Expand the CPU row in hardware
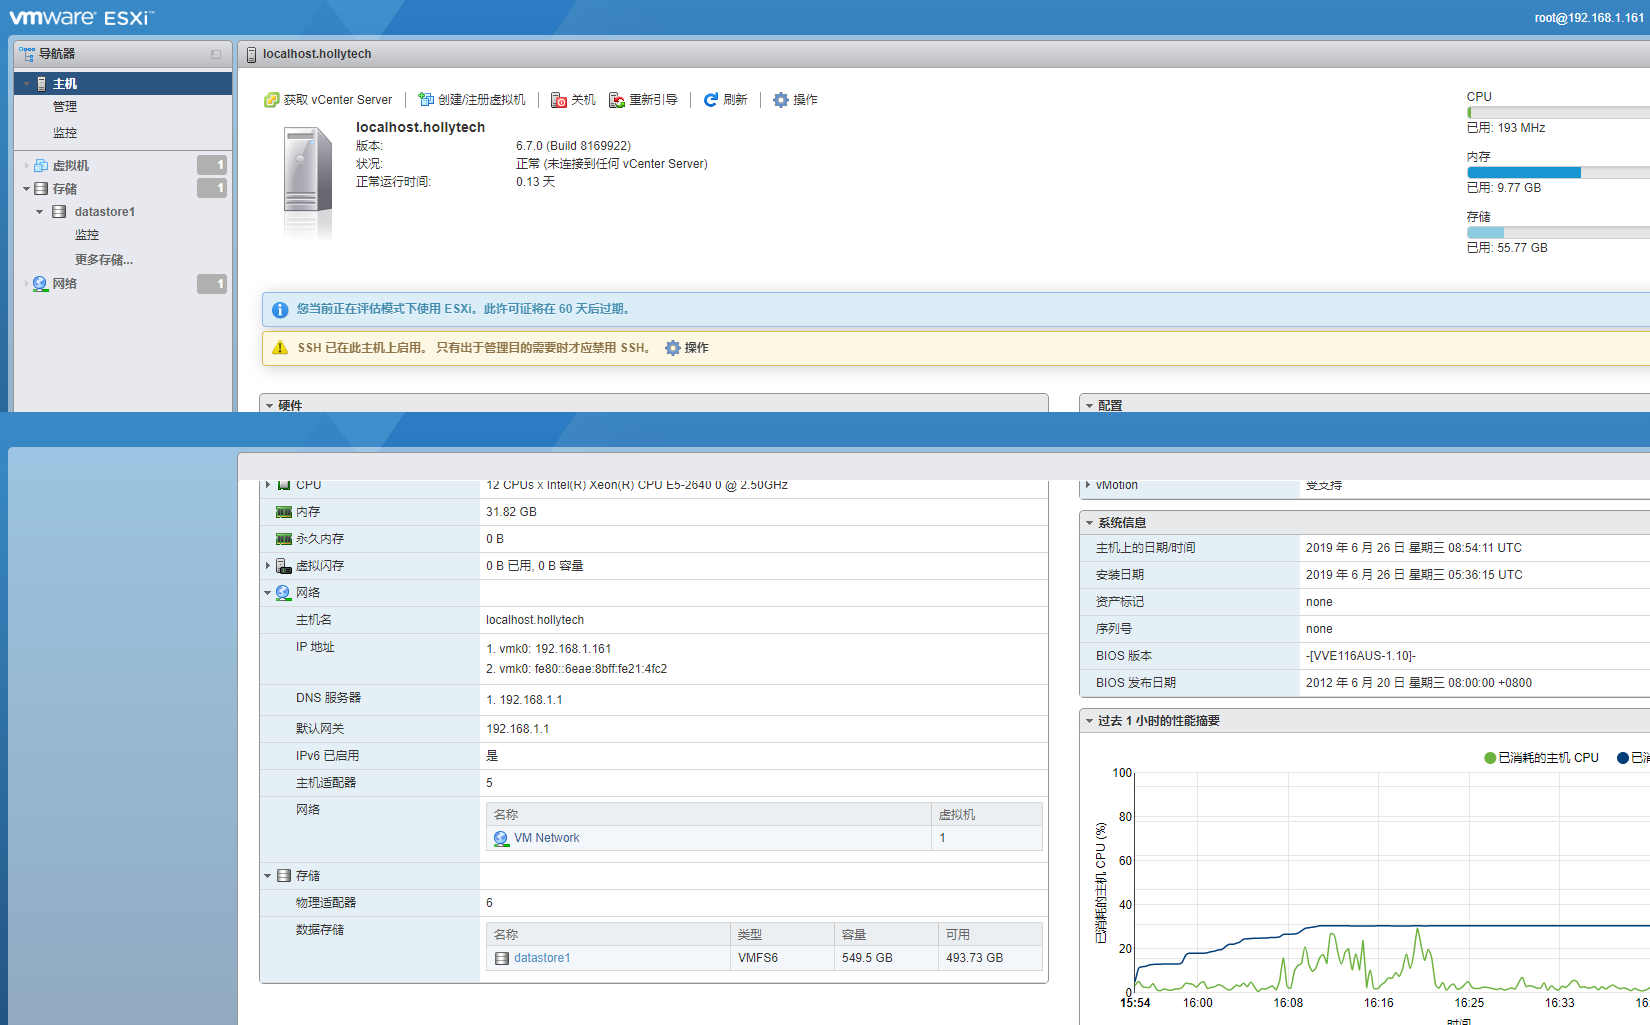The height and width of the screenshot is (1025, 1650). tap(268, 485)
